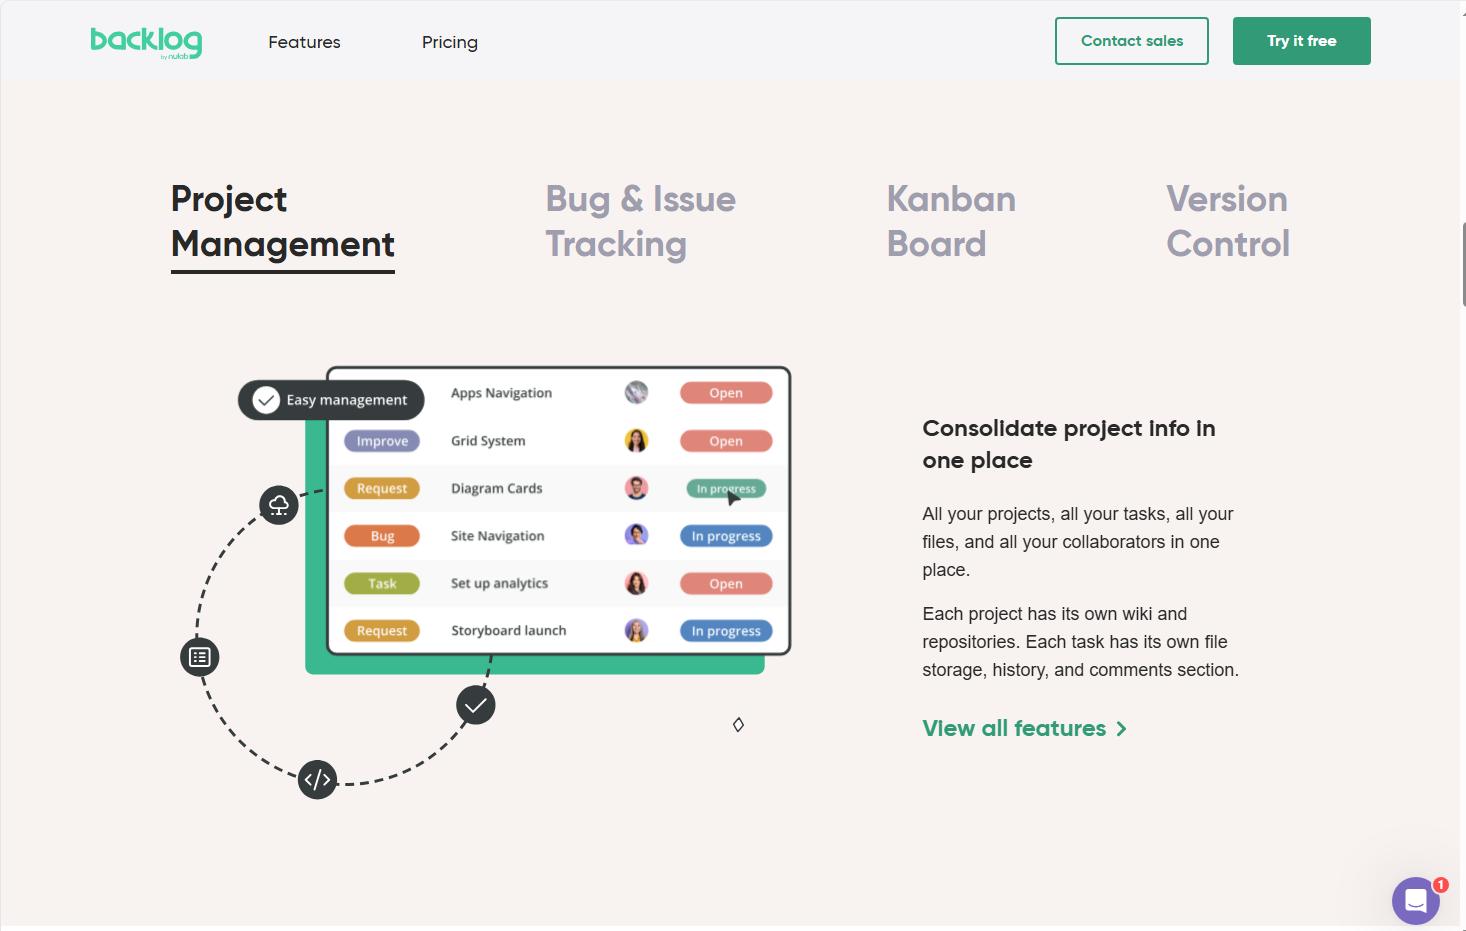Screen dimensions: 1466x931
Task: Click the avatar in Storyboard launch row
Action: pyautogui.click(x=636, y=630)
